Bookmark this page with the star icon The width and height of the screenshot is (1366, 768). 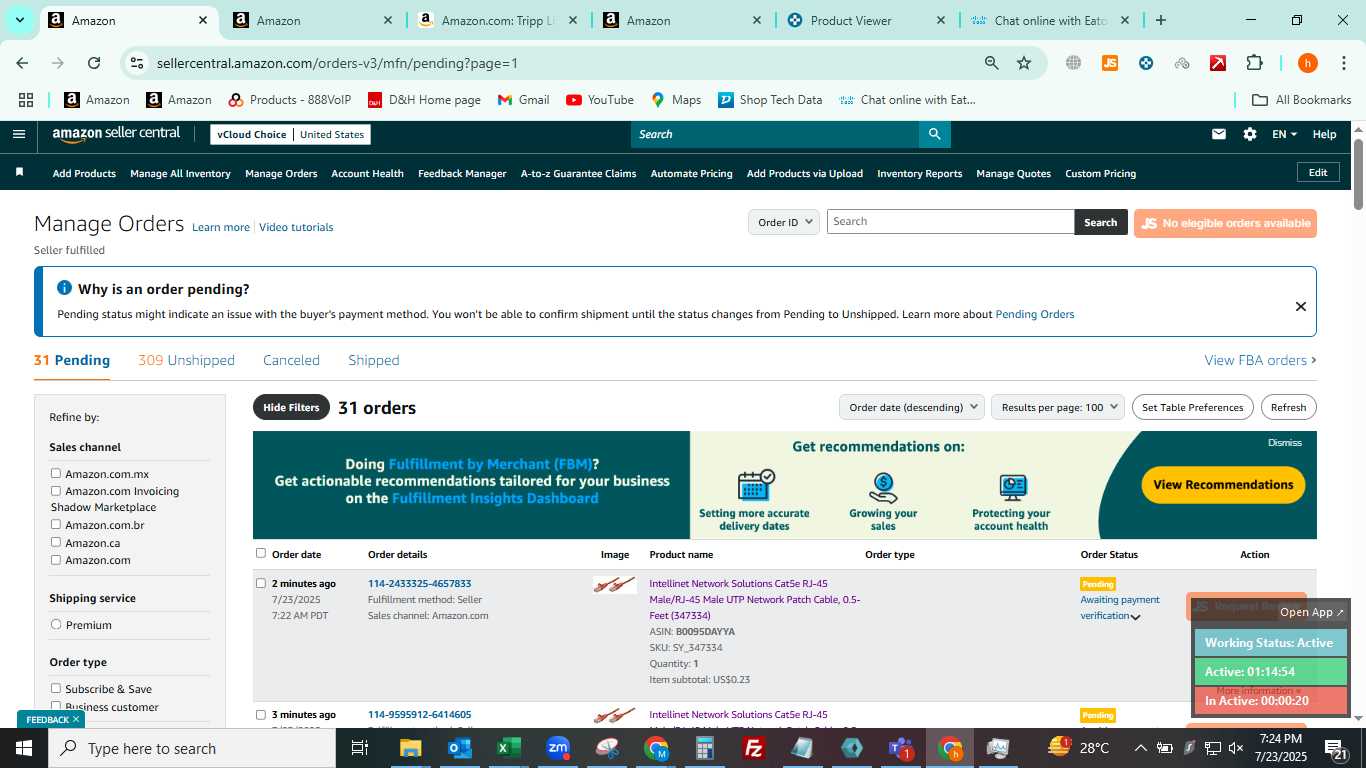click(1024, 63)
